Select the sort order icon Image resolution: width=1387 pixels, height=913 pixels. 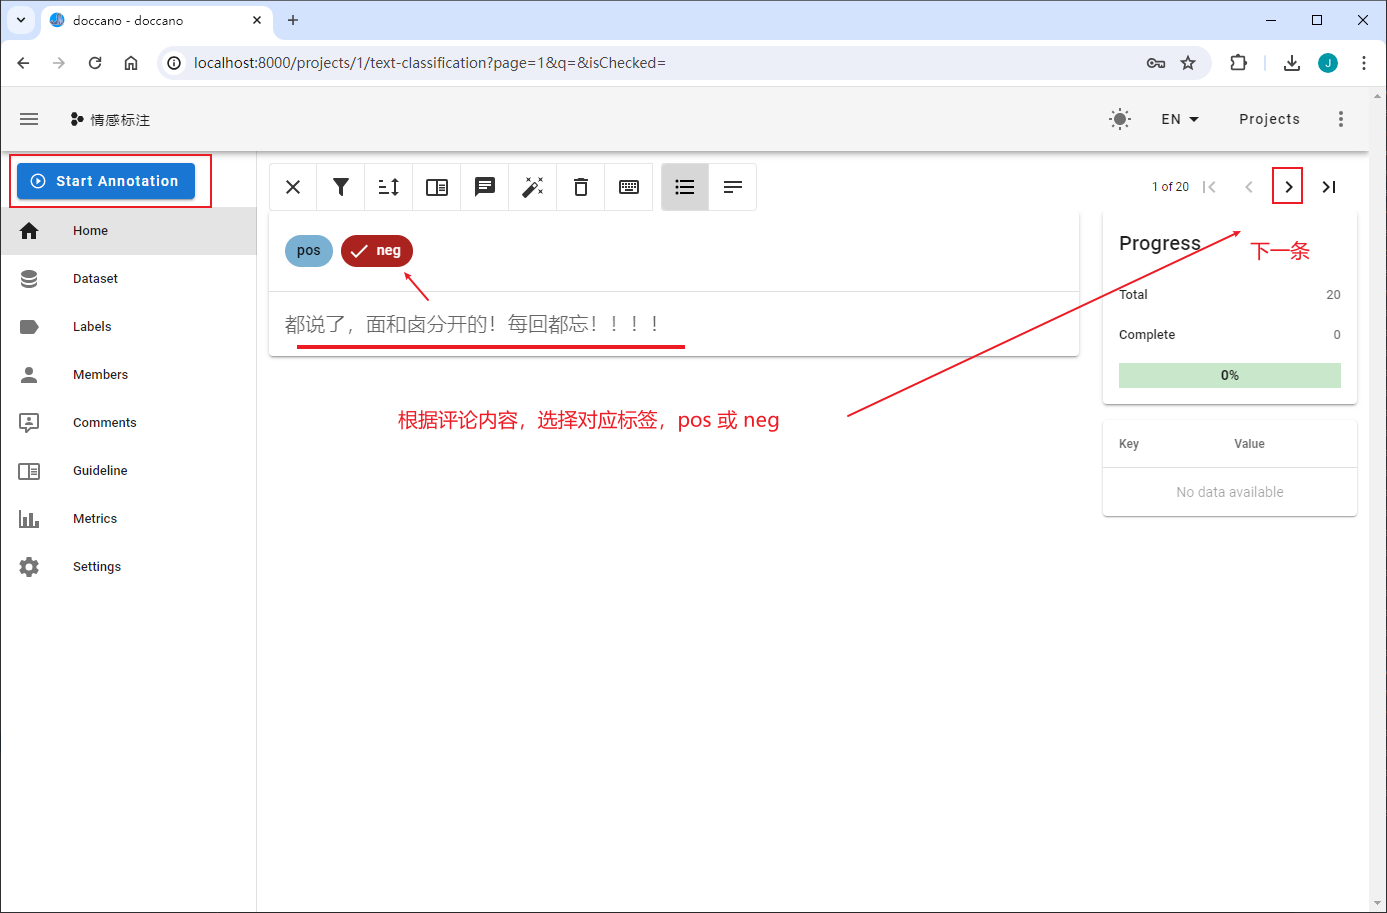[388, 186]
